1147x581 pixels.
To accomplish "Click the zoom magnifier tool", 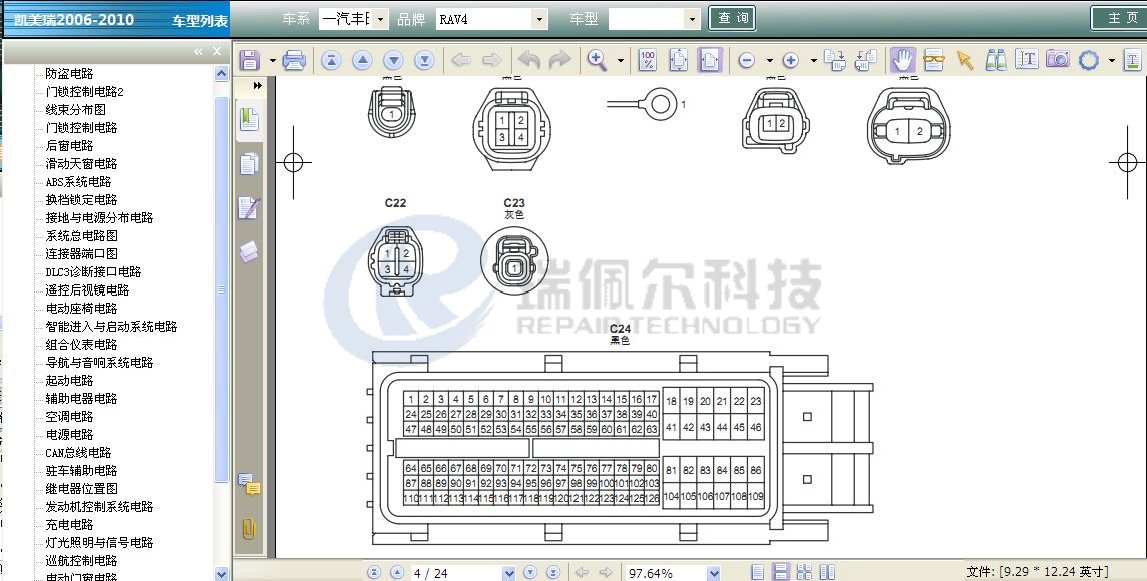I will click(x=598, y=60).
